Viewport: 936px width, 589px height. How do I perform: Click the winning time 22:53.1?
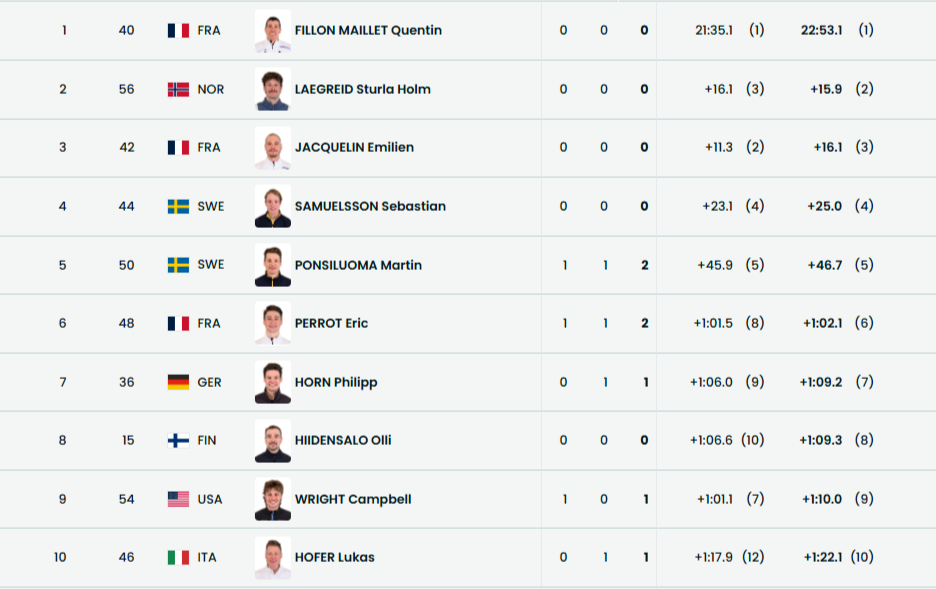click(x=822, y=30)
